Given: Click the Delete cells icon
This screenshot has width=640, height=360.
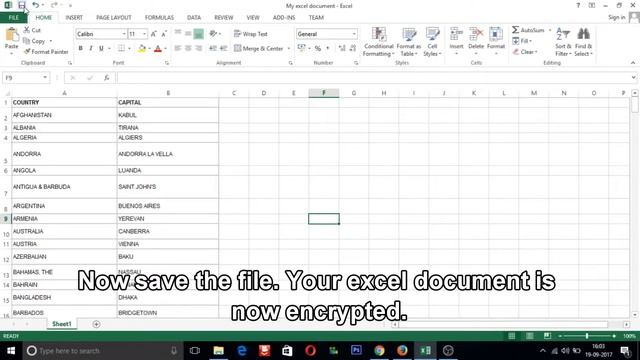Looking at the screenshot, I should point(476,34).
